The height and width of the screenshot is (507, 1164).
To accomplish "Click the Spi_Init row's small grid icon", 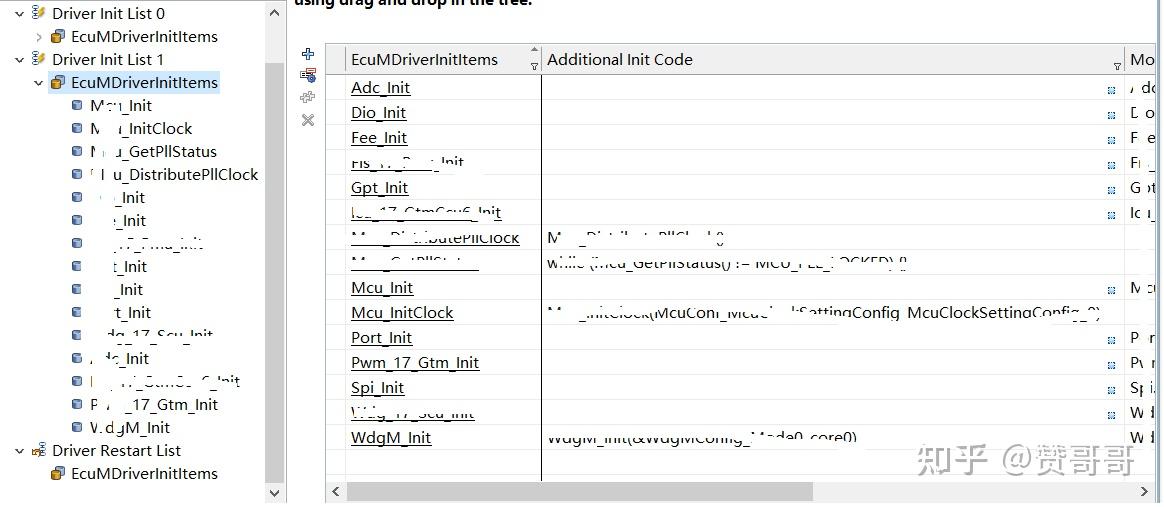I will coord(1111,389).
